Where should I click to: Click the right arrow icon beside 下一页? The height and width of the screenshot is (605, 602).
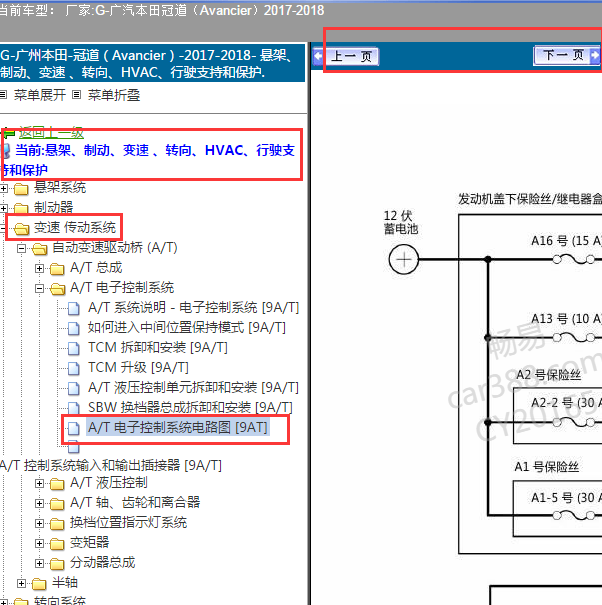point(595,56)
